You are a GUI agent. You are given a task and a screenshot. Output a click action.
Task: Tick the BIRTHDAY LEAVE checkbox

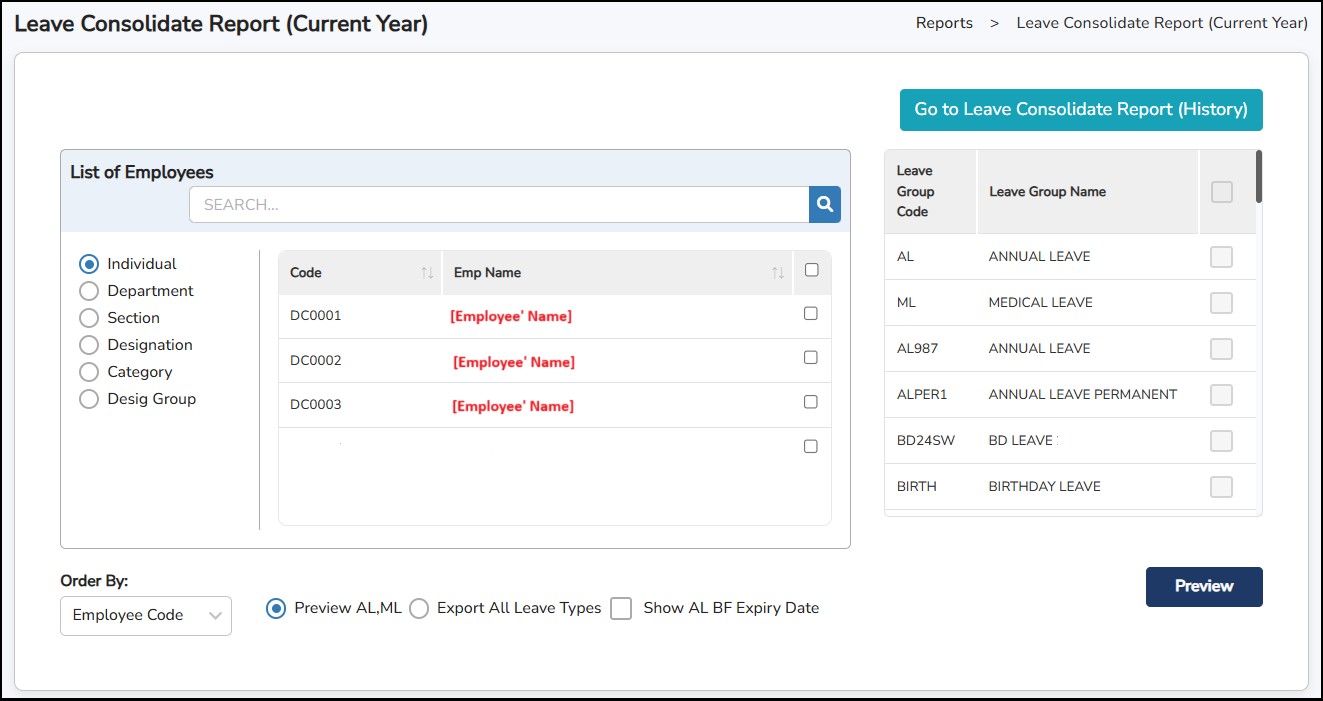1221,487
